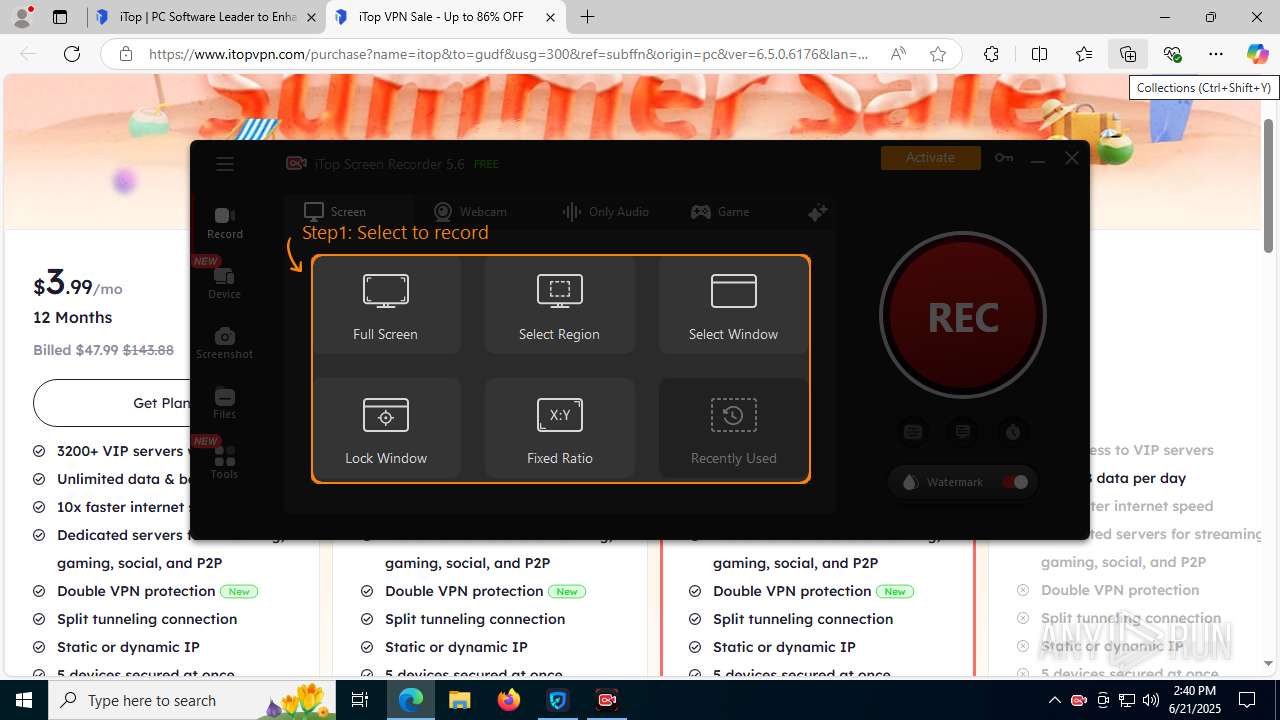The height and width of the screenshot is (720, 1280).
Task: Close the iTop VPN Sale browser tab
Action: [x=550, y=17]
